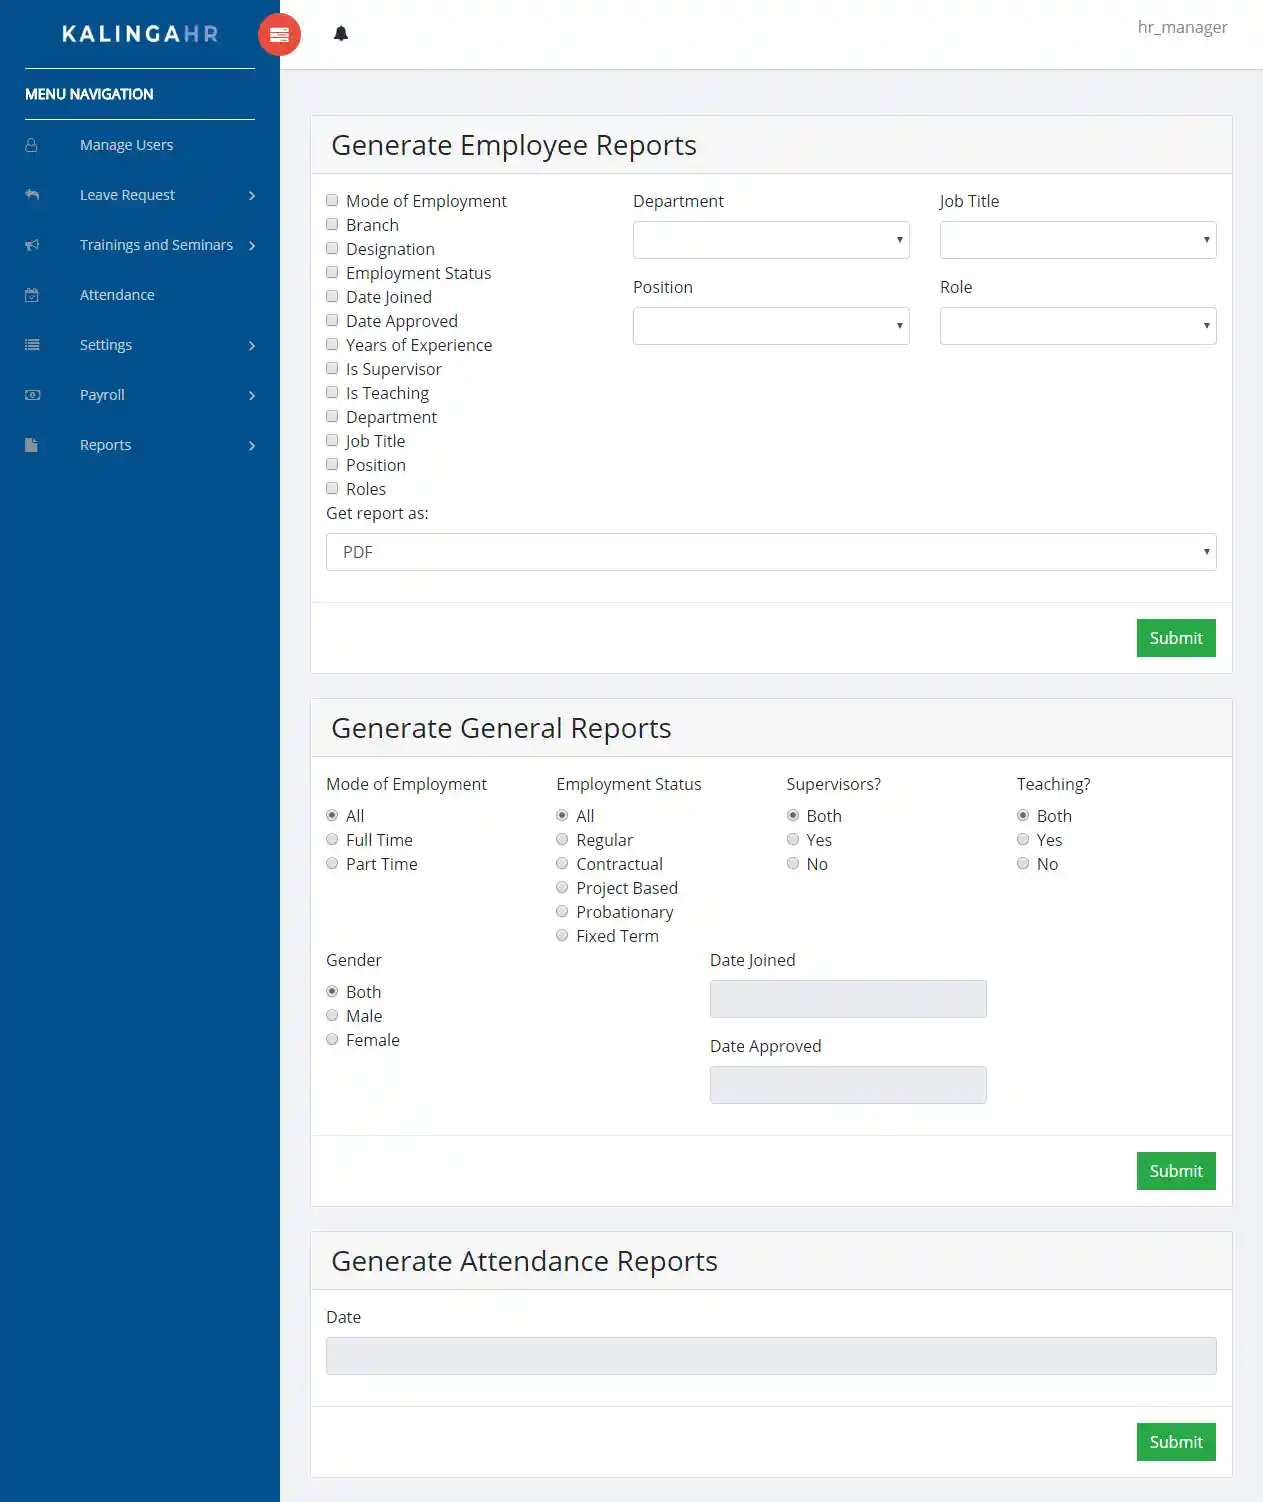This screenshot has height=1502, width=1263.
Task: Click the Attendance calendar icon
Action: 32,295
